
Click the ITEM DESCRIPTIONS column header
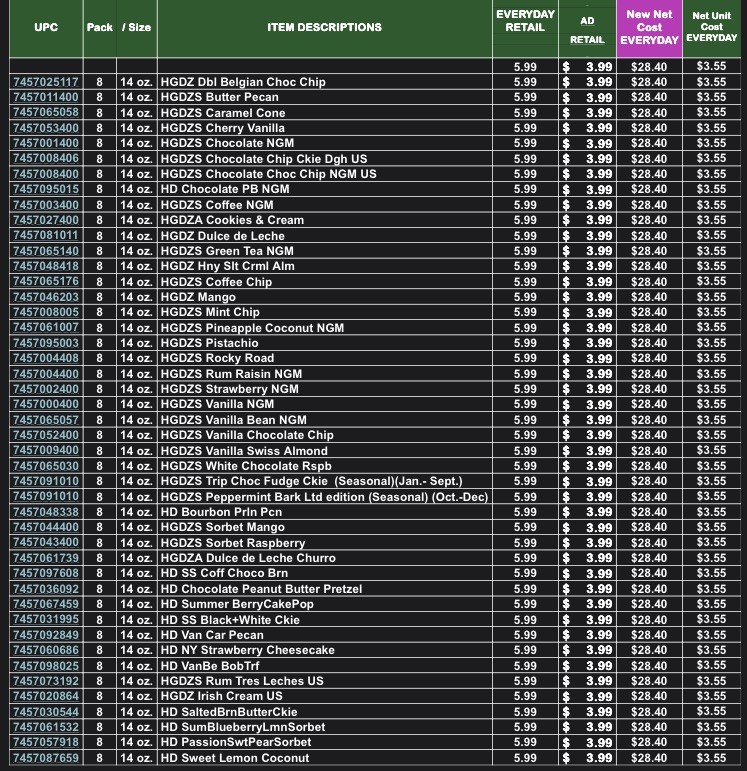pos(324,28)
